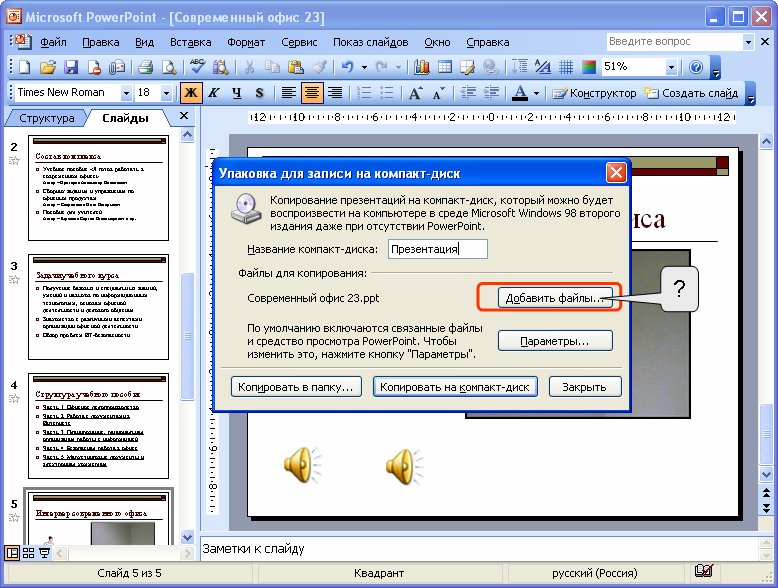Open the font size 18 dropdown
Viewport: 778px width, 588px height.
point(167,93)
